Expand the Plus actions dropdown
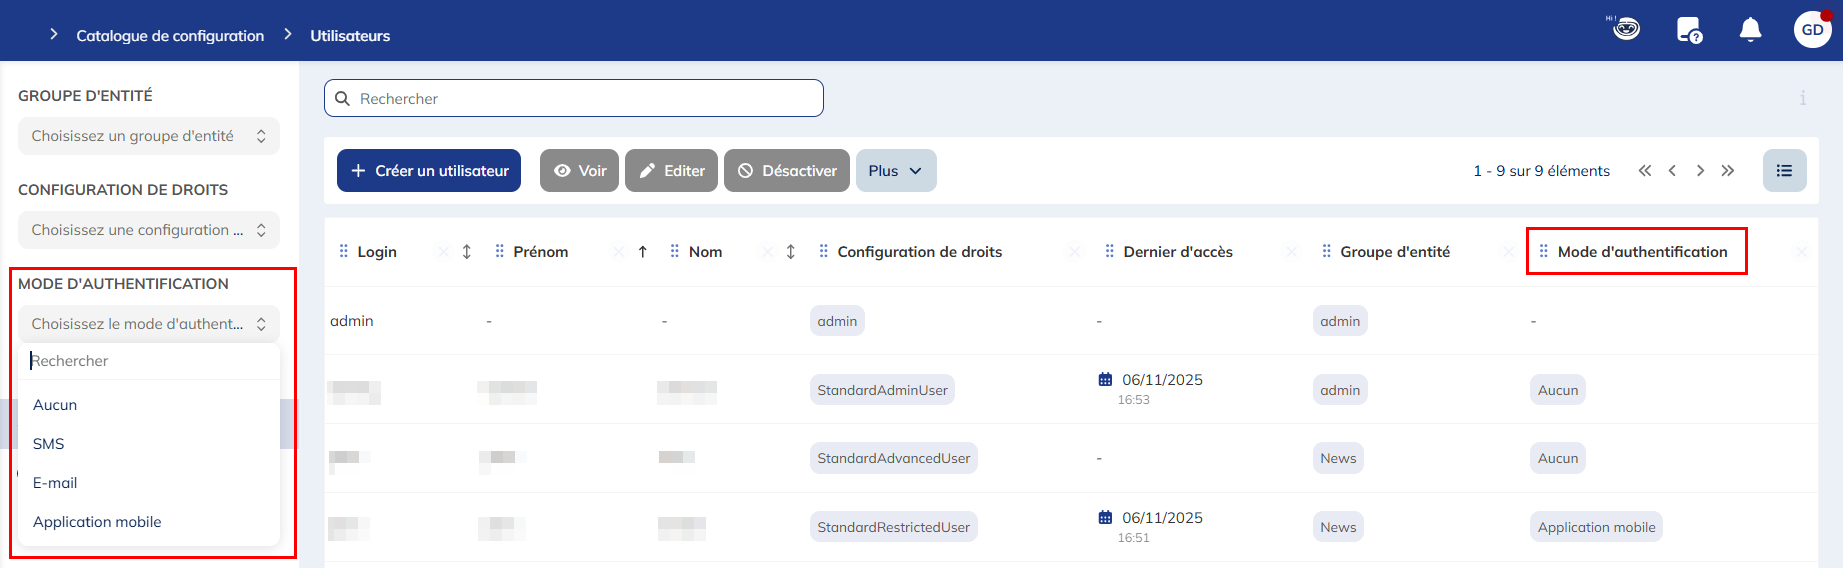The height and width of the screenshot is (568, 1843). 896,171
